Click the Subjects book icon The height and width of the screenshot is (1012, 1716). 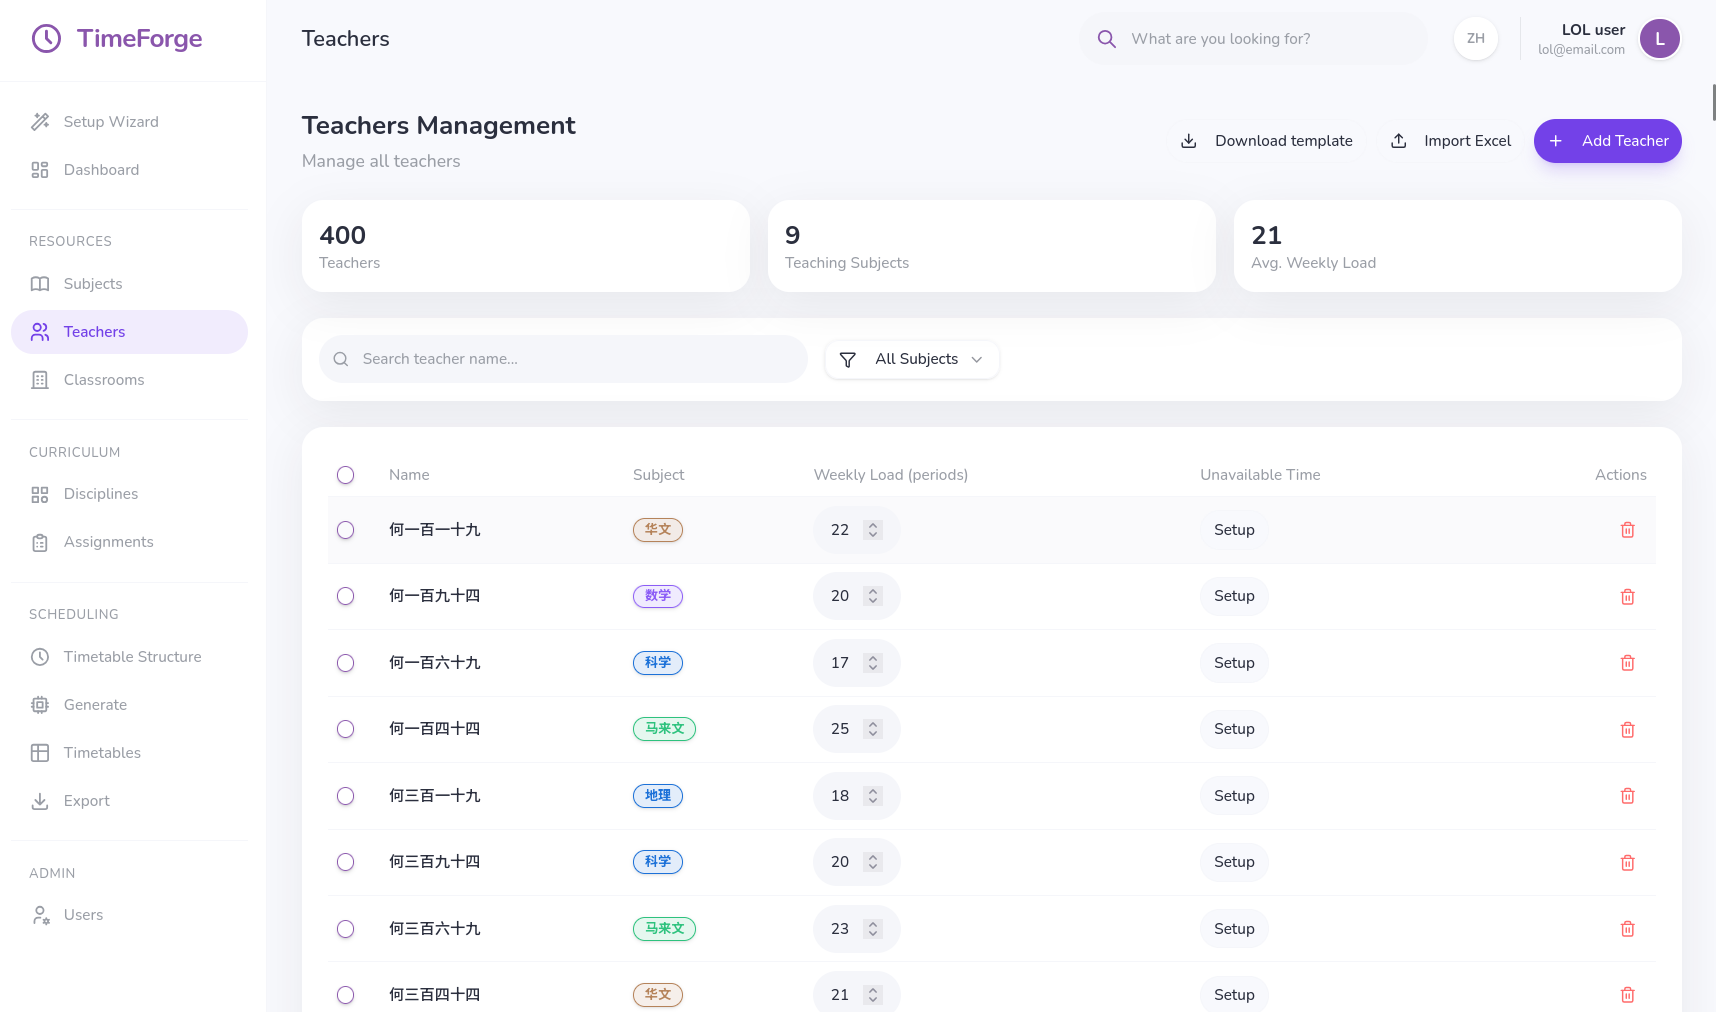(x=40, y=284)
